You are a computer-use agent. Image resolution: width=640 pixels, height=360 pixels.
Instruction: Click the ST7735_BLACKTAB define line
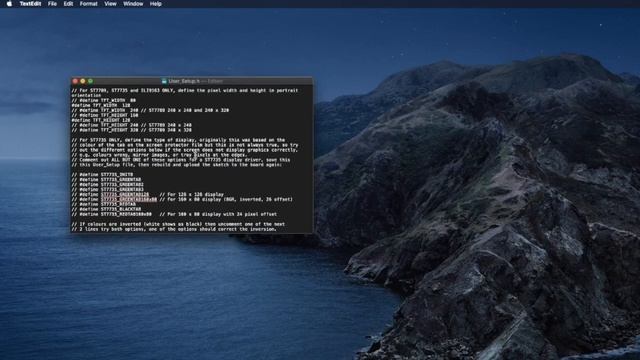point(106,209)
